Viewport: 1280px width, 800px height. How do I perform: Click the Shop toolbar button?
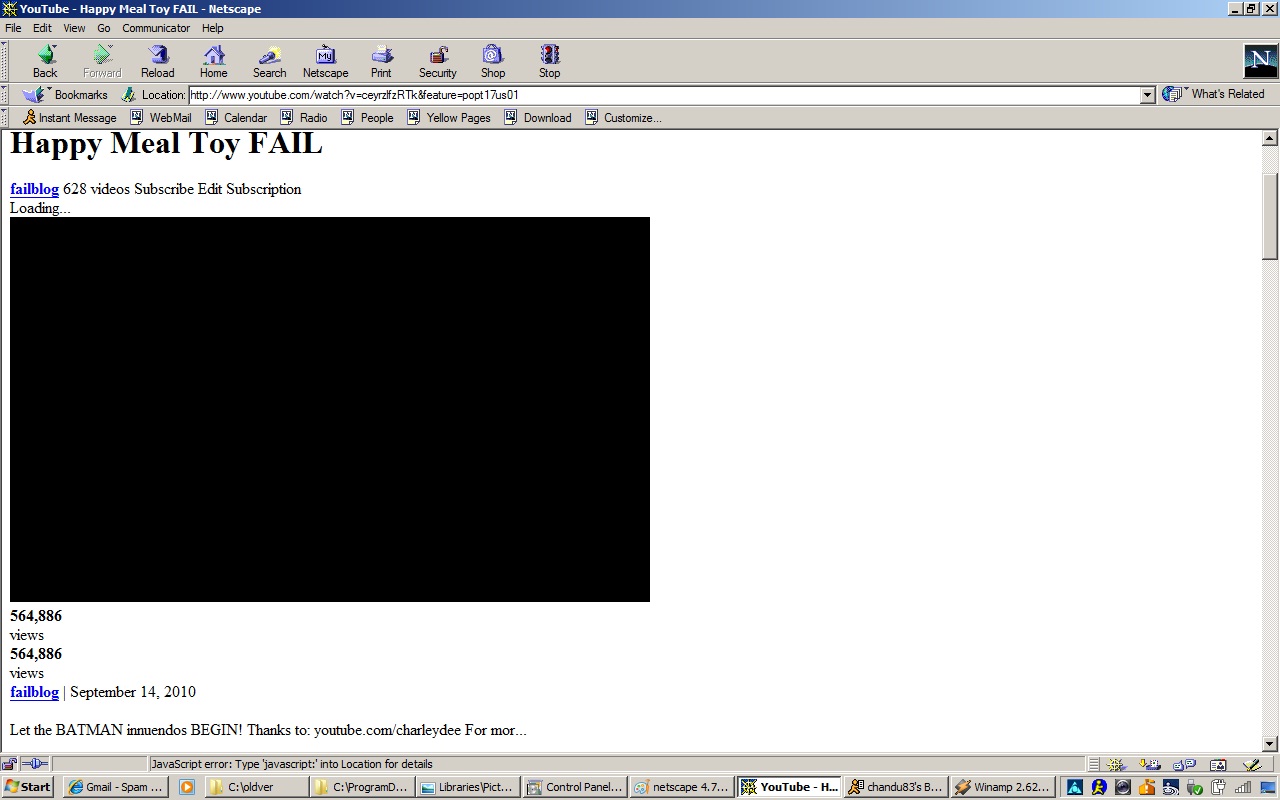click(493, 61)
